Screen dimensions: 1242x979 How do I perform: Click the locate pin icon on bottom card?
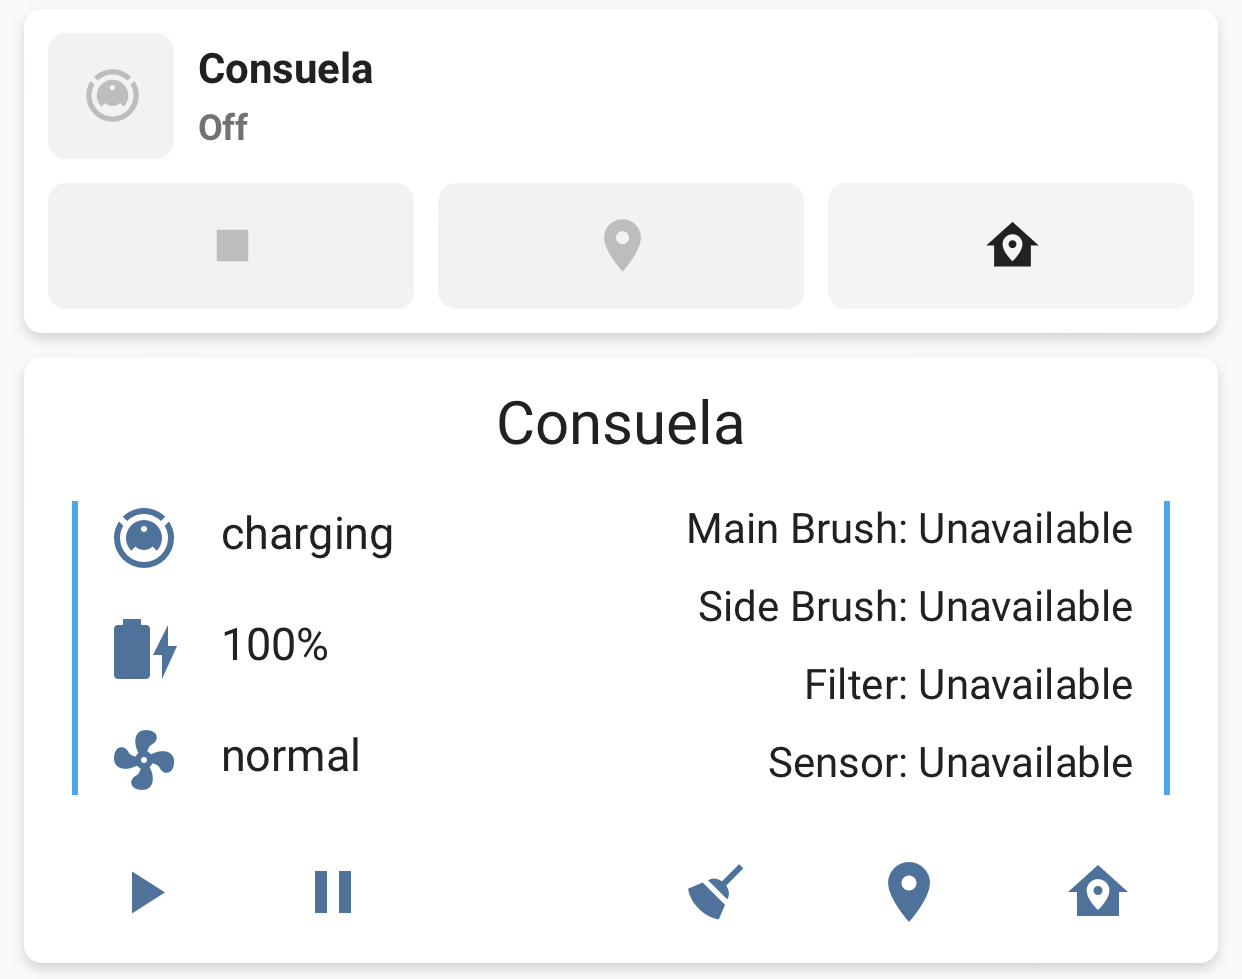click(908, 890)
